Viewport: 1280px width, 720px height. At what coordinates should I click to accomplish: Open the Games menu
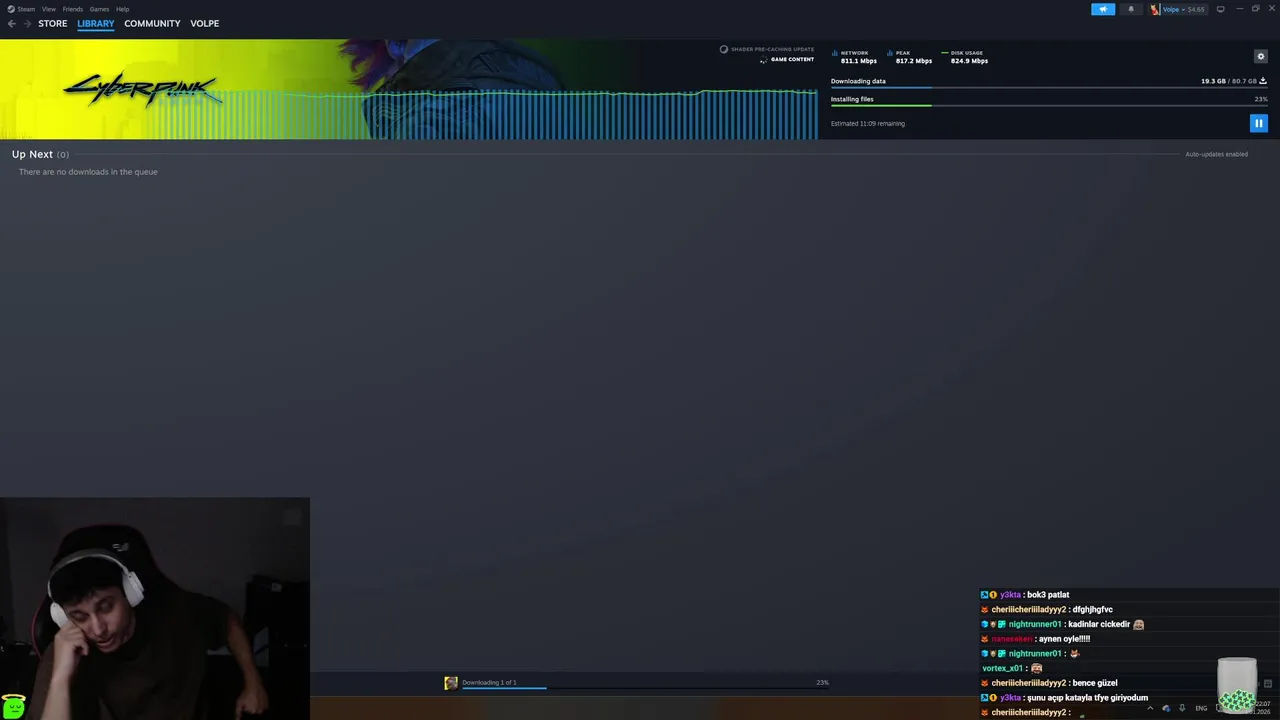click(99, 9)
